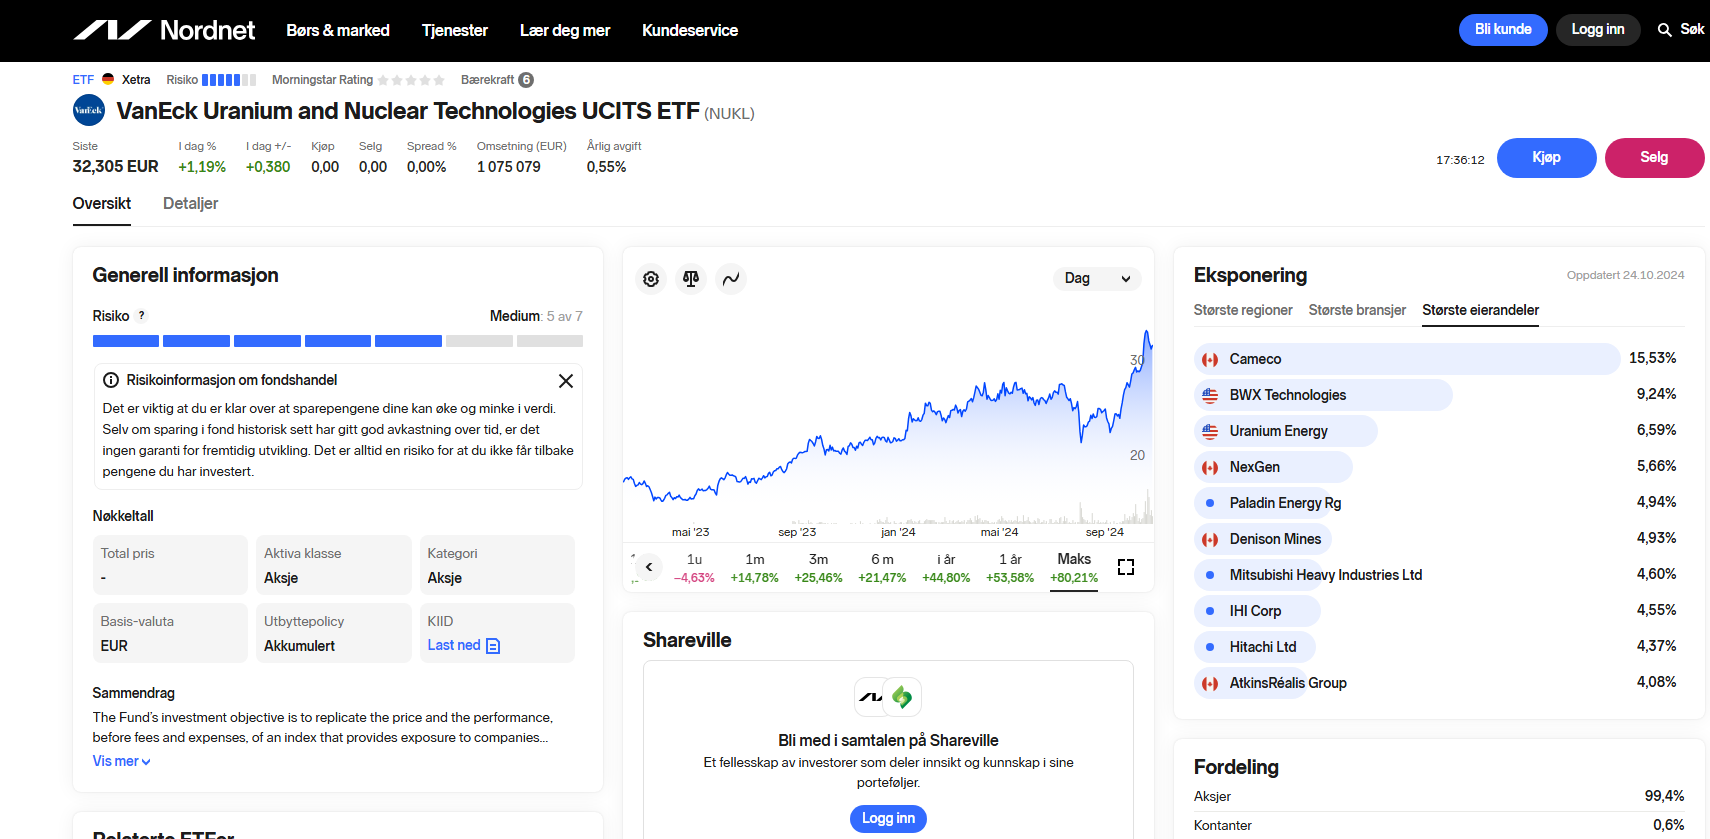
Task: Click the info icon beside Risikoinformasjon
Action: point(111,380)
